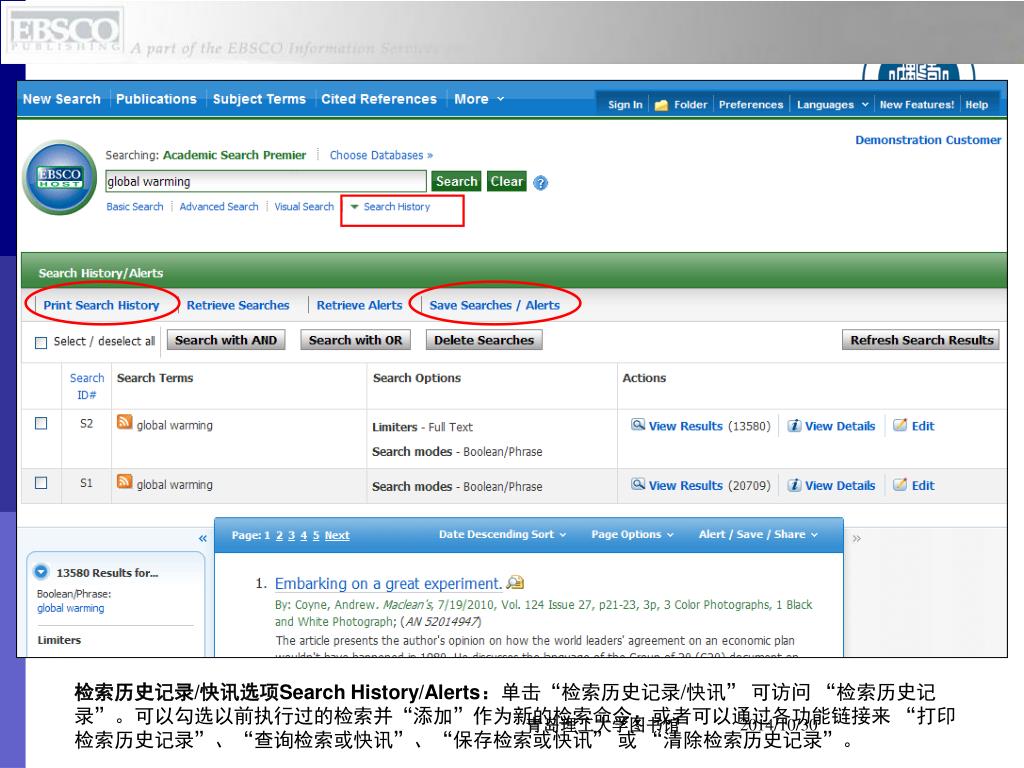This screenshot has width=1024, height=768.
Task: Click Retrieve Alerts link
Action: 359,305
